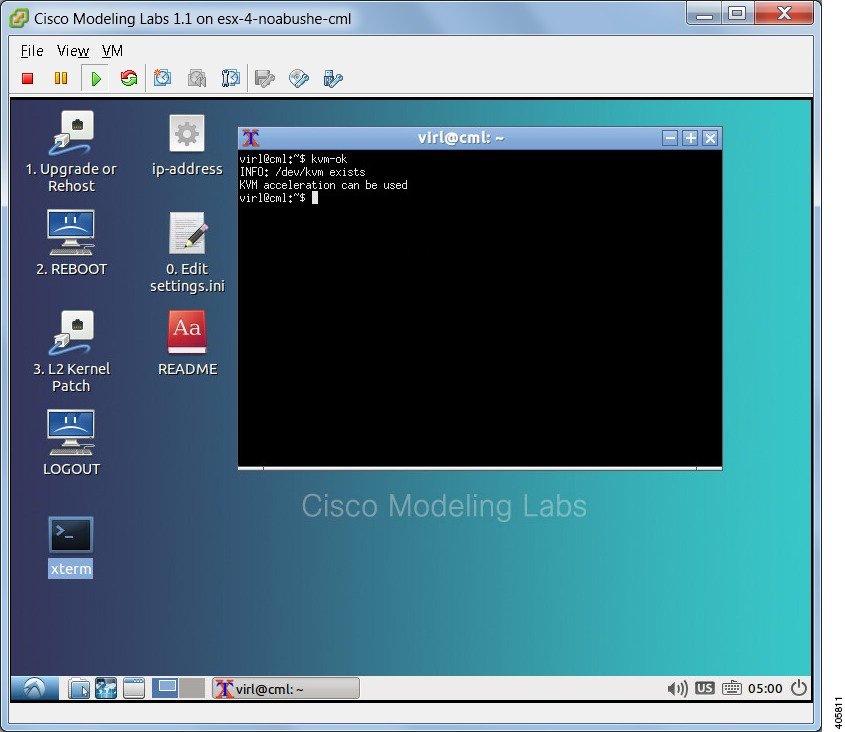
Task: Open the Snapshot Manager toolbar icon
Action: (231, 79)
